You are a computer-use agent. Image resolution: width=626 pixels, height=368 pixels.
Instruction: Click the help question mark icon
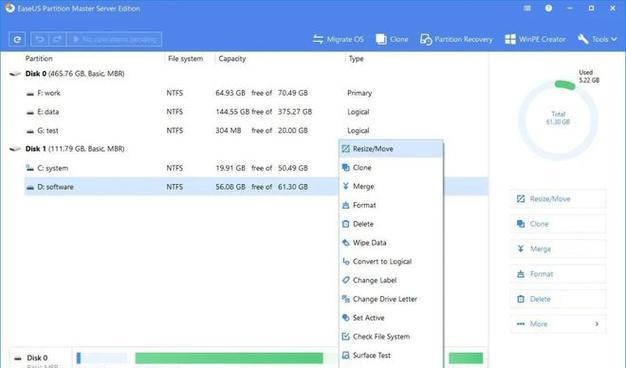point(549,8)
